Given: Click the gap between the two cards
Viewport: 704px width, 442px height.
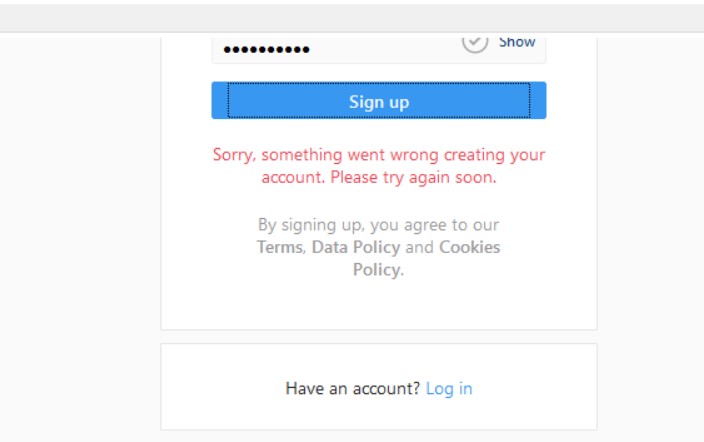Looking at the screenshot, I should 379,337.
